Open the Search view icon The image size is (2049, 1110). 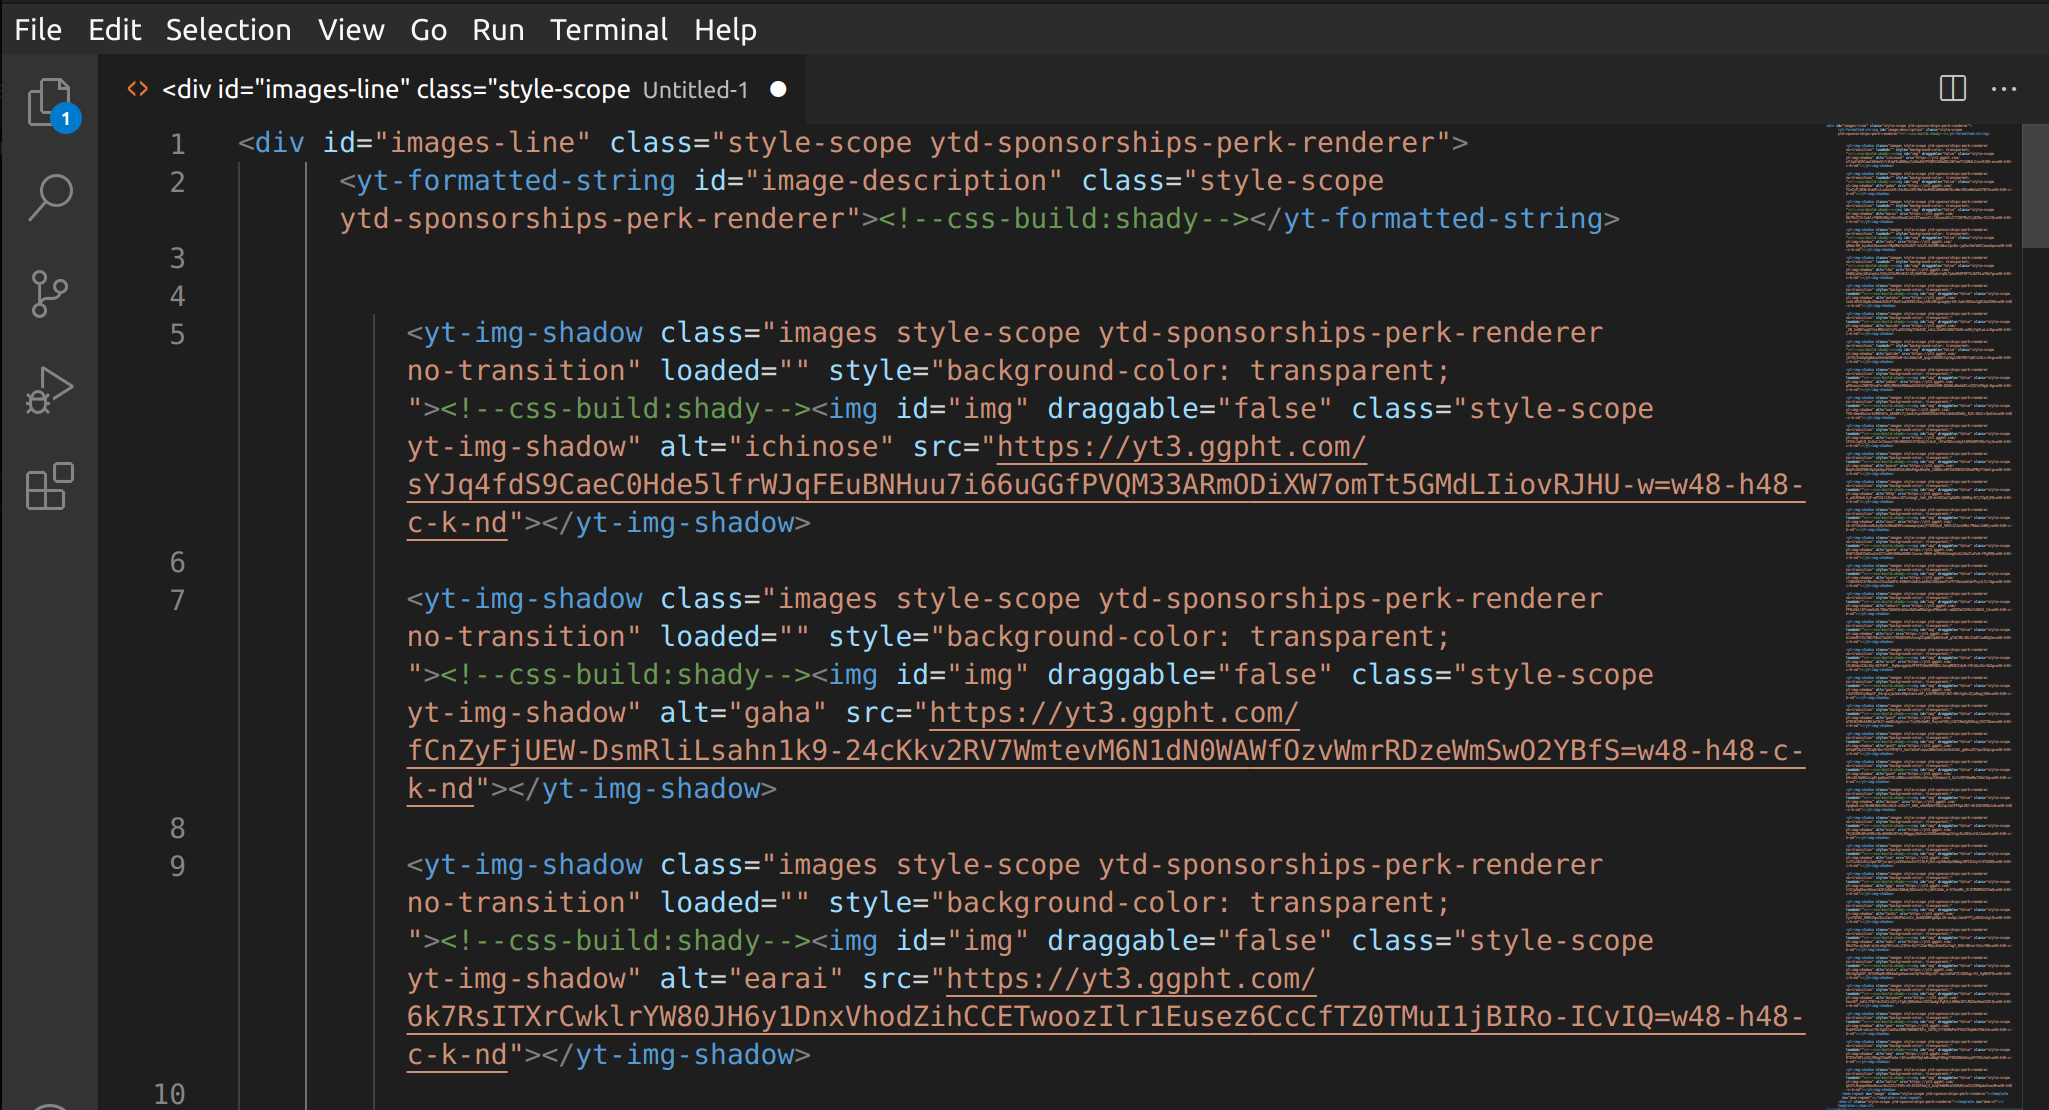click(x=49, y=197)
